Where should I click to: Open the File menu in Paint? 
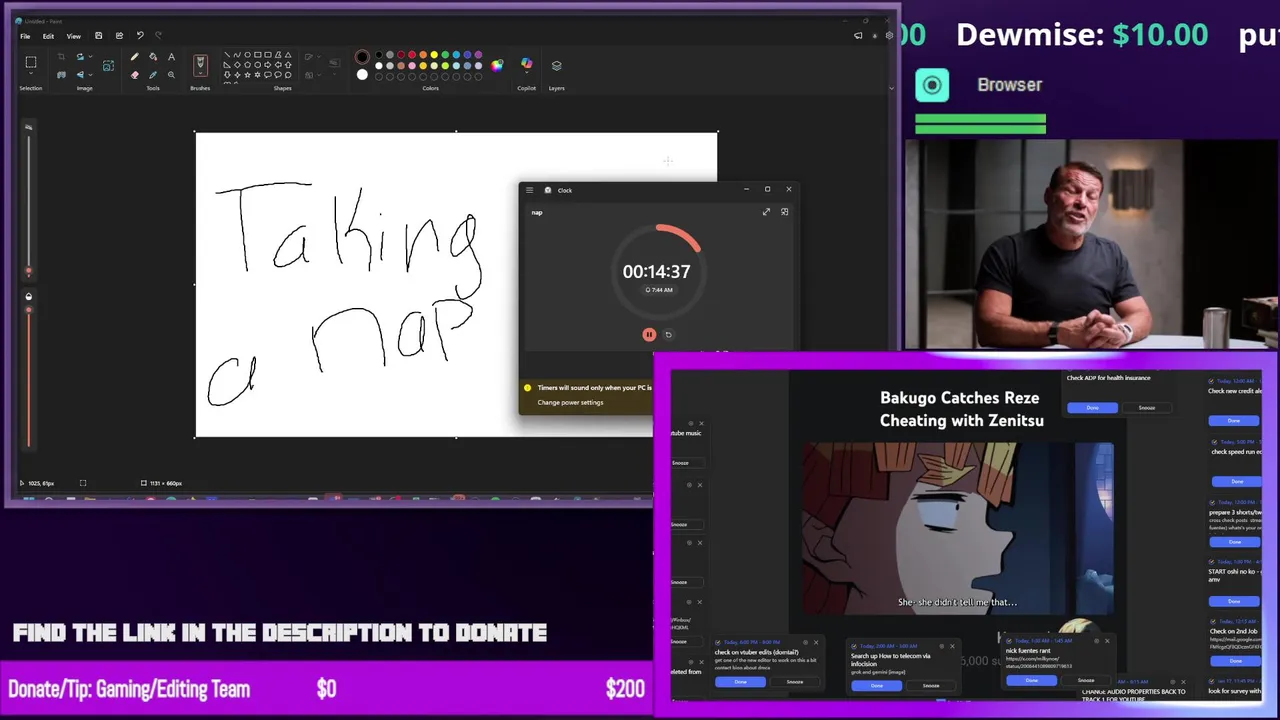coord(25,36)
